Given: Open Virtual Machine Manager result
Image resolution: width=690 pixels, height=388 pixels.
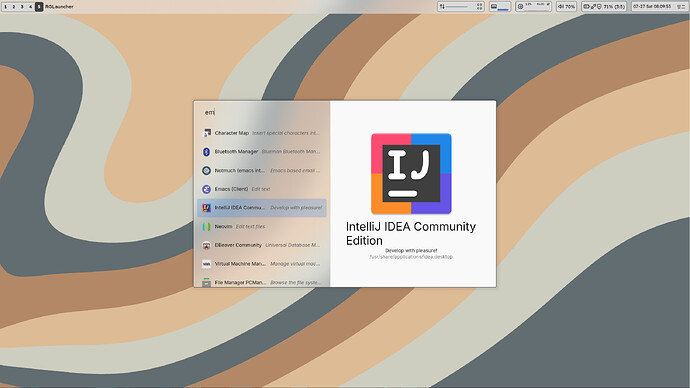Looking at the screenshot, I should (x=262, y=264).
